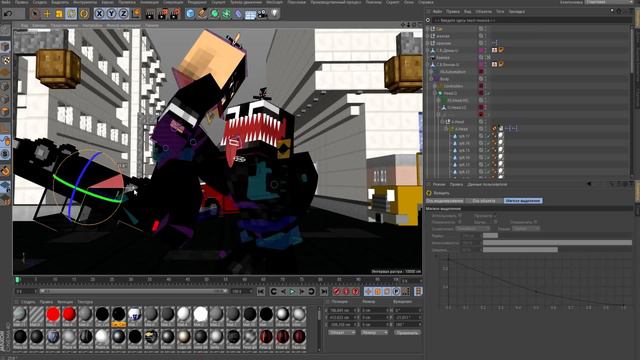Viewport: 640px width, 360px height.
Task: Go to start of animation
Action: 261,291
